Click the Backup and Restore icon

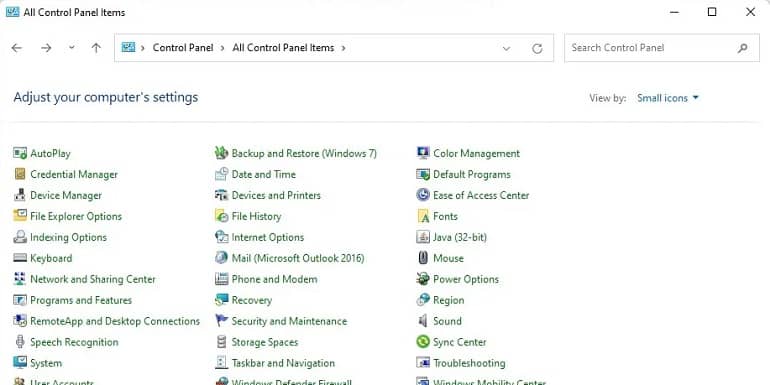coord(221,154)
